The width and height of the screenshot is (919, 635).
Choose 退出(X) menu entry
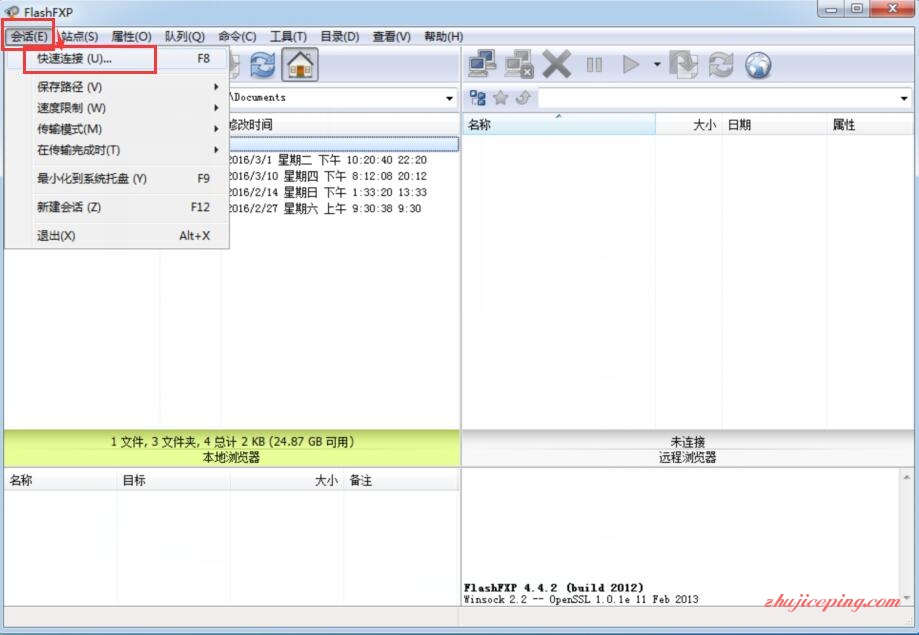click(117, 236)
